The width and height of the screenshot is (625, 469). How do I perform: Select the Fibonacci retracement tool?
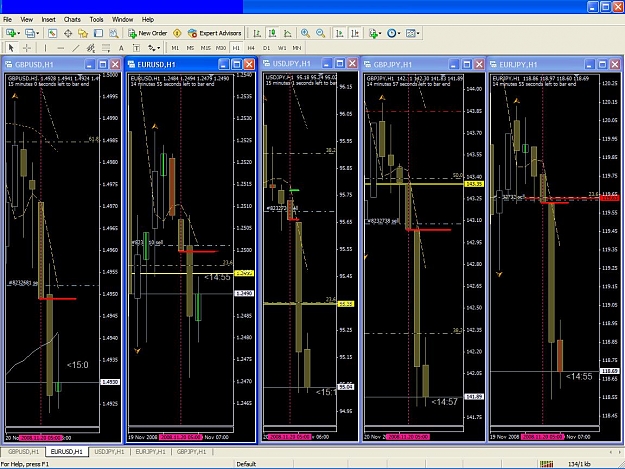[106, 48]
